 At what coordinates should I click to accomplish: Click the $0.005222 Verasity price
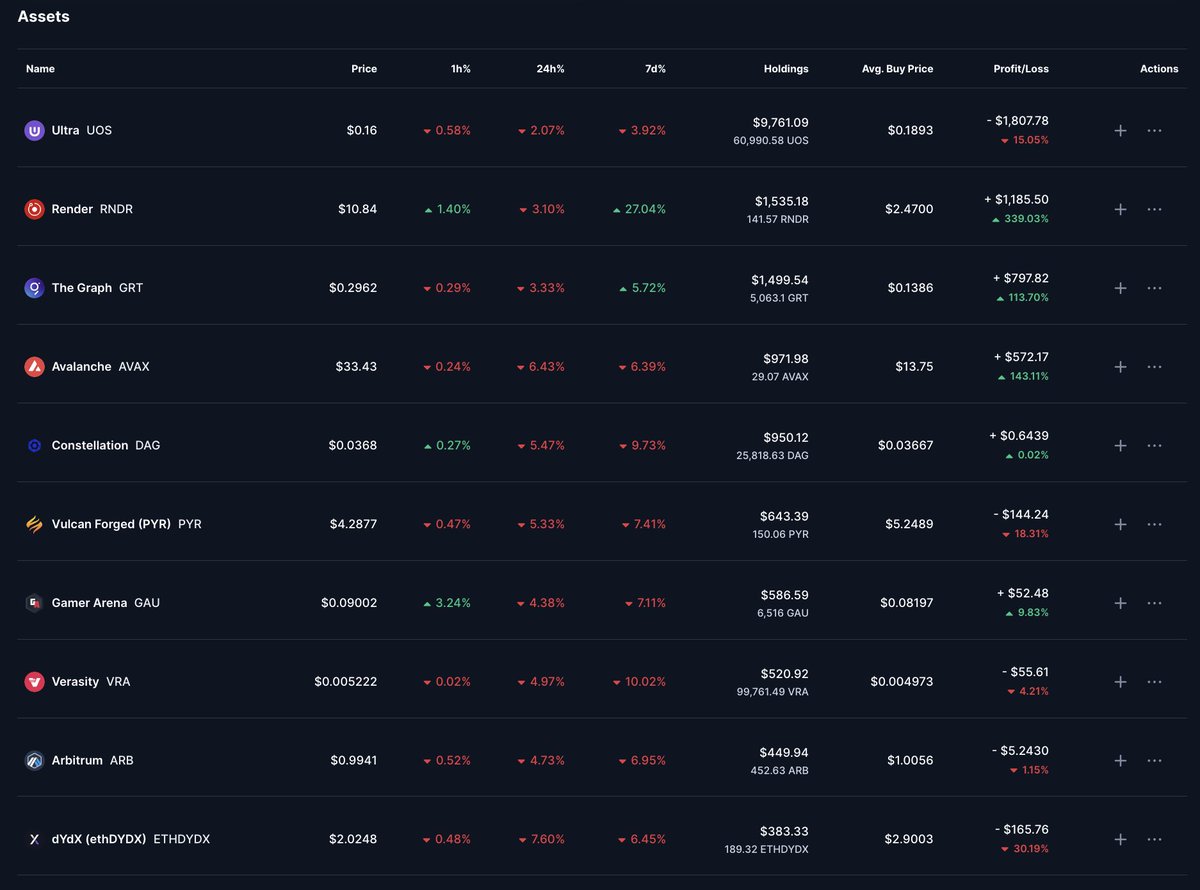[x=346, y=682]
